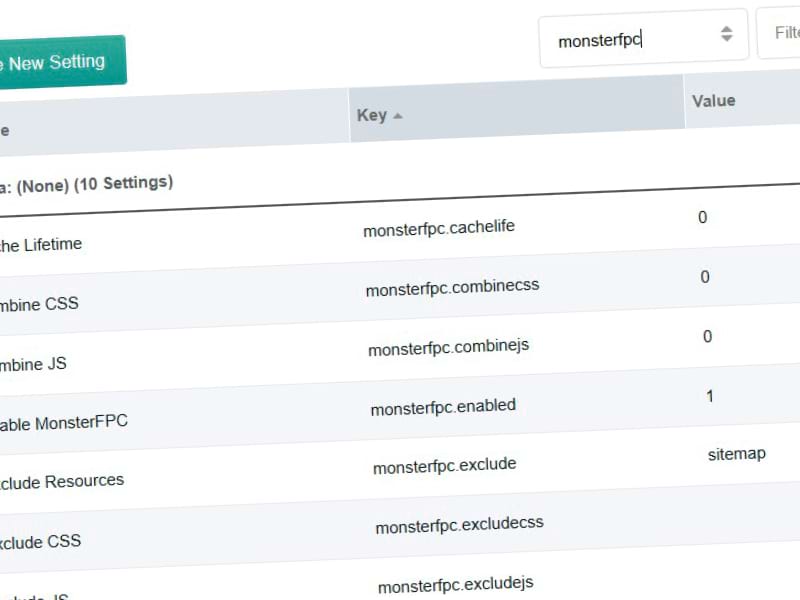The image size is (800, 600).
Task: Click the Cache Lifetime setting name
Action: [40, 243]
